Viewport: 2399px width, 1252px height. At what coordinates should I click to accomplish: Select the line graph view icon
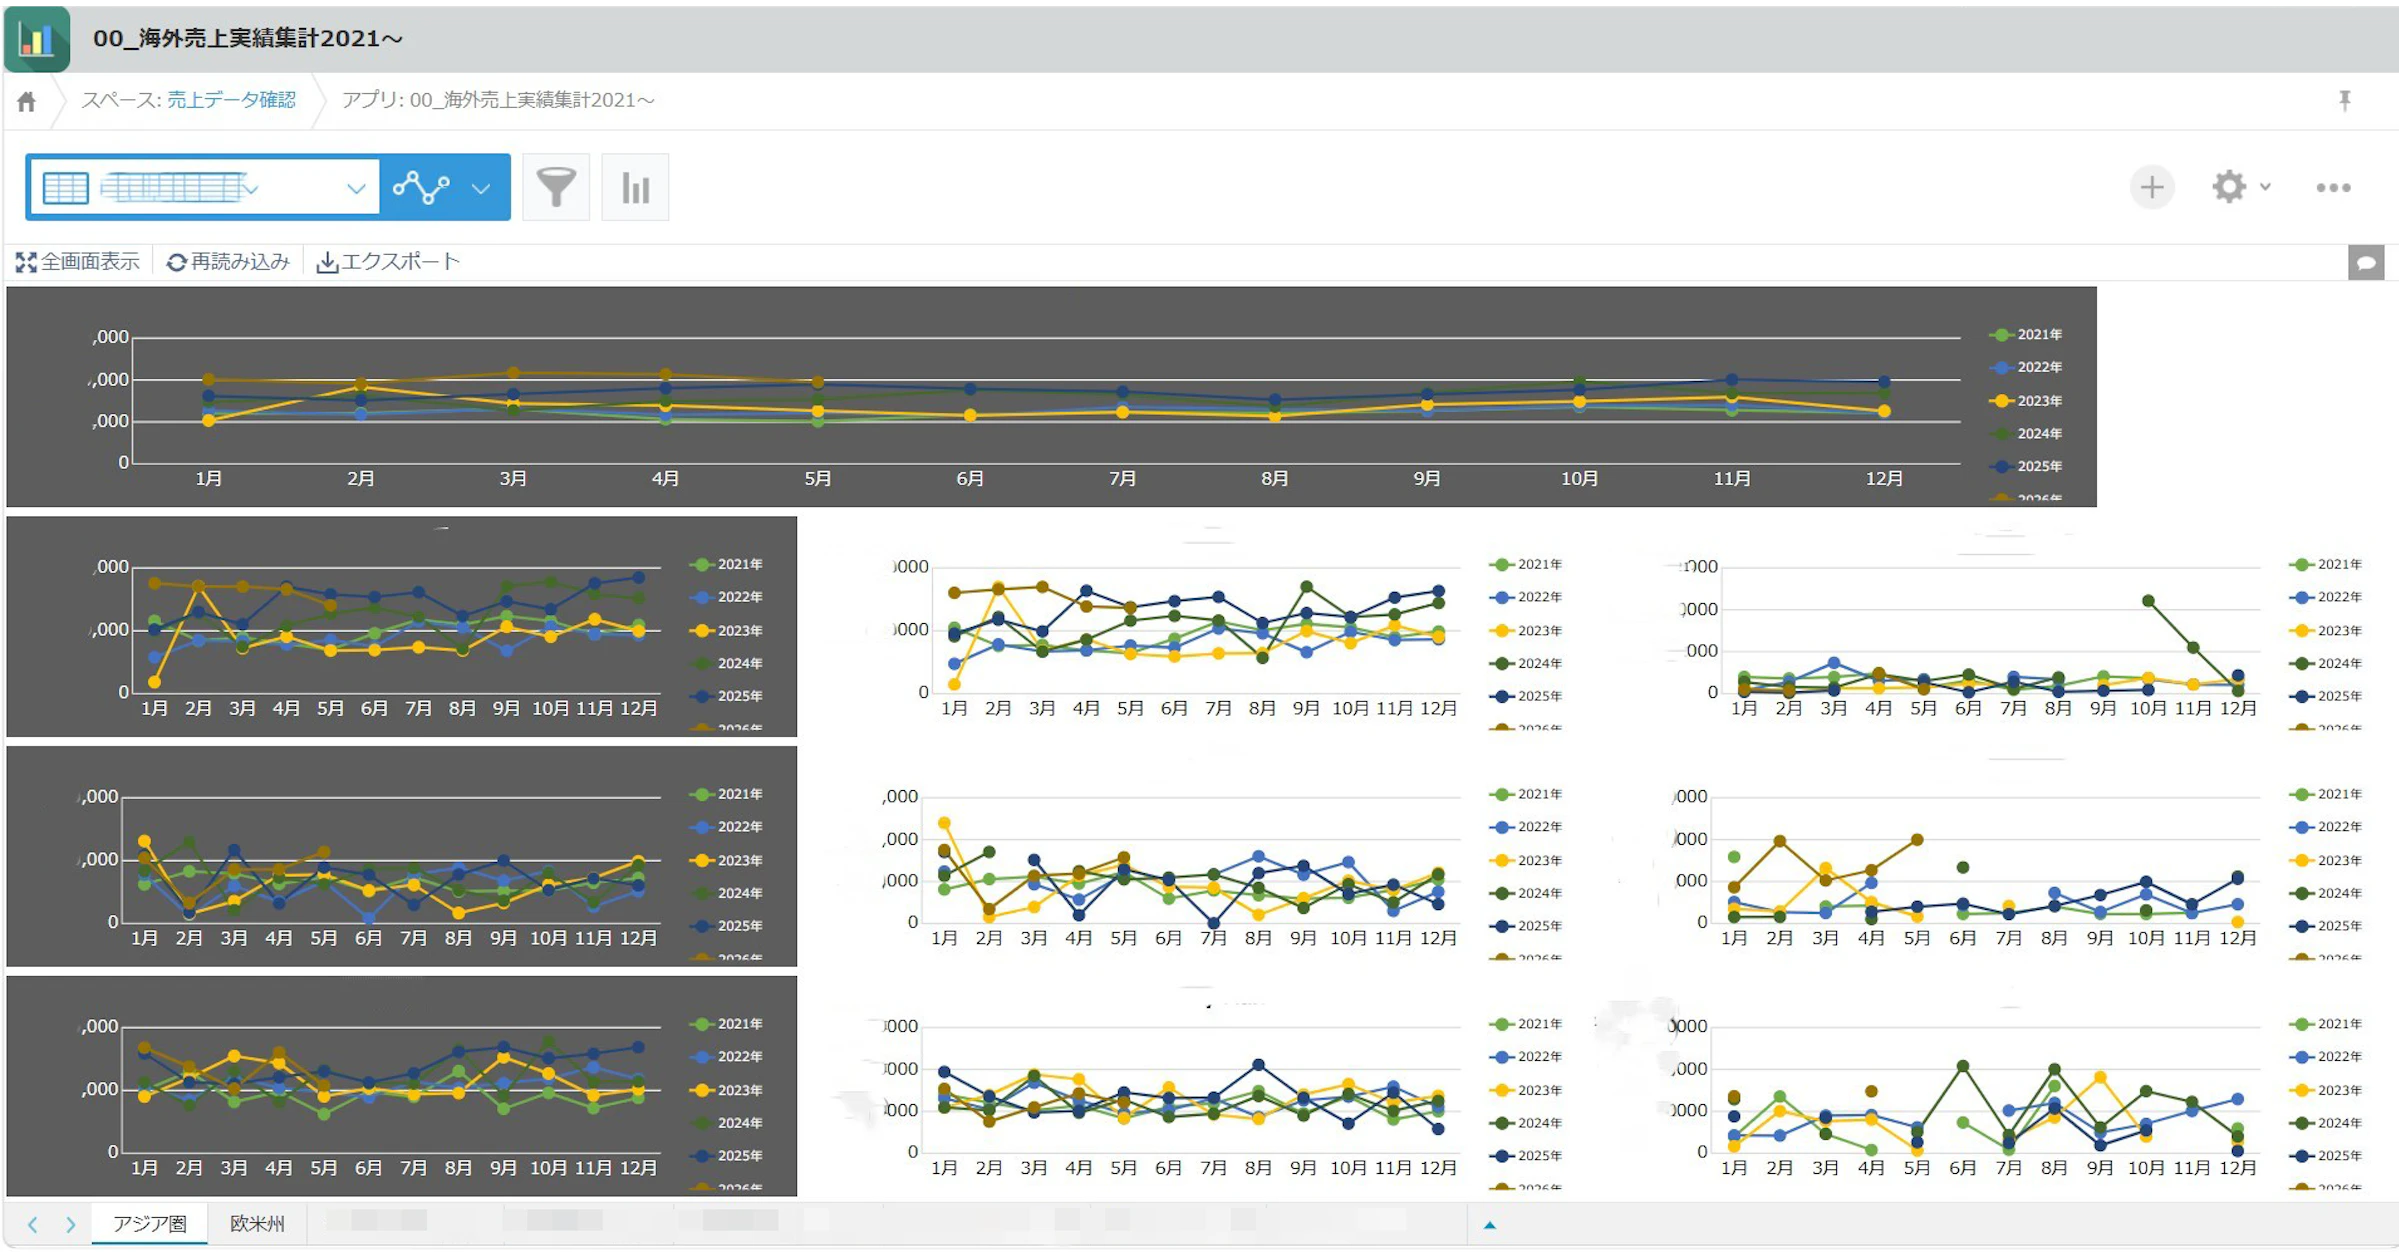(421, 187)
